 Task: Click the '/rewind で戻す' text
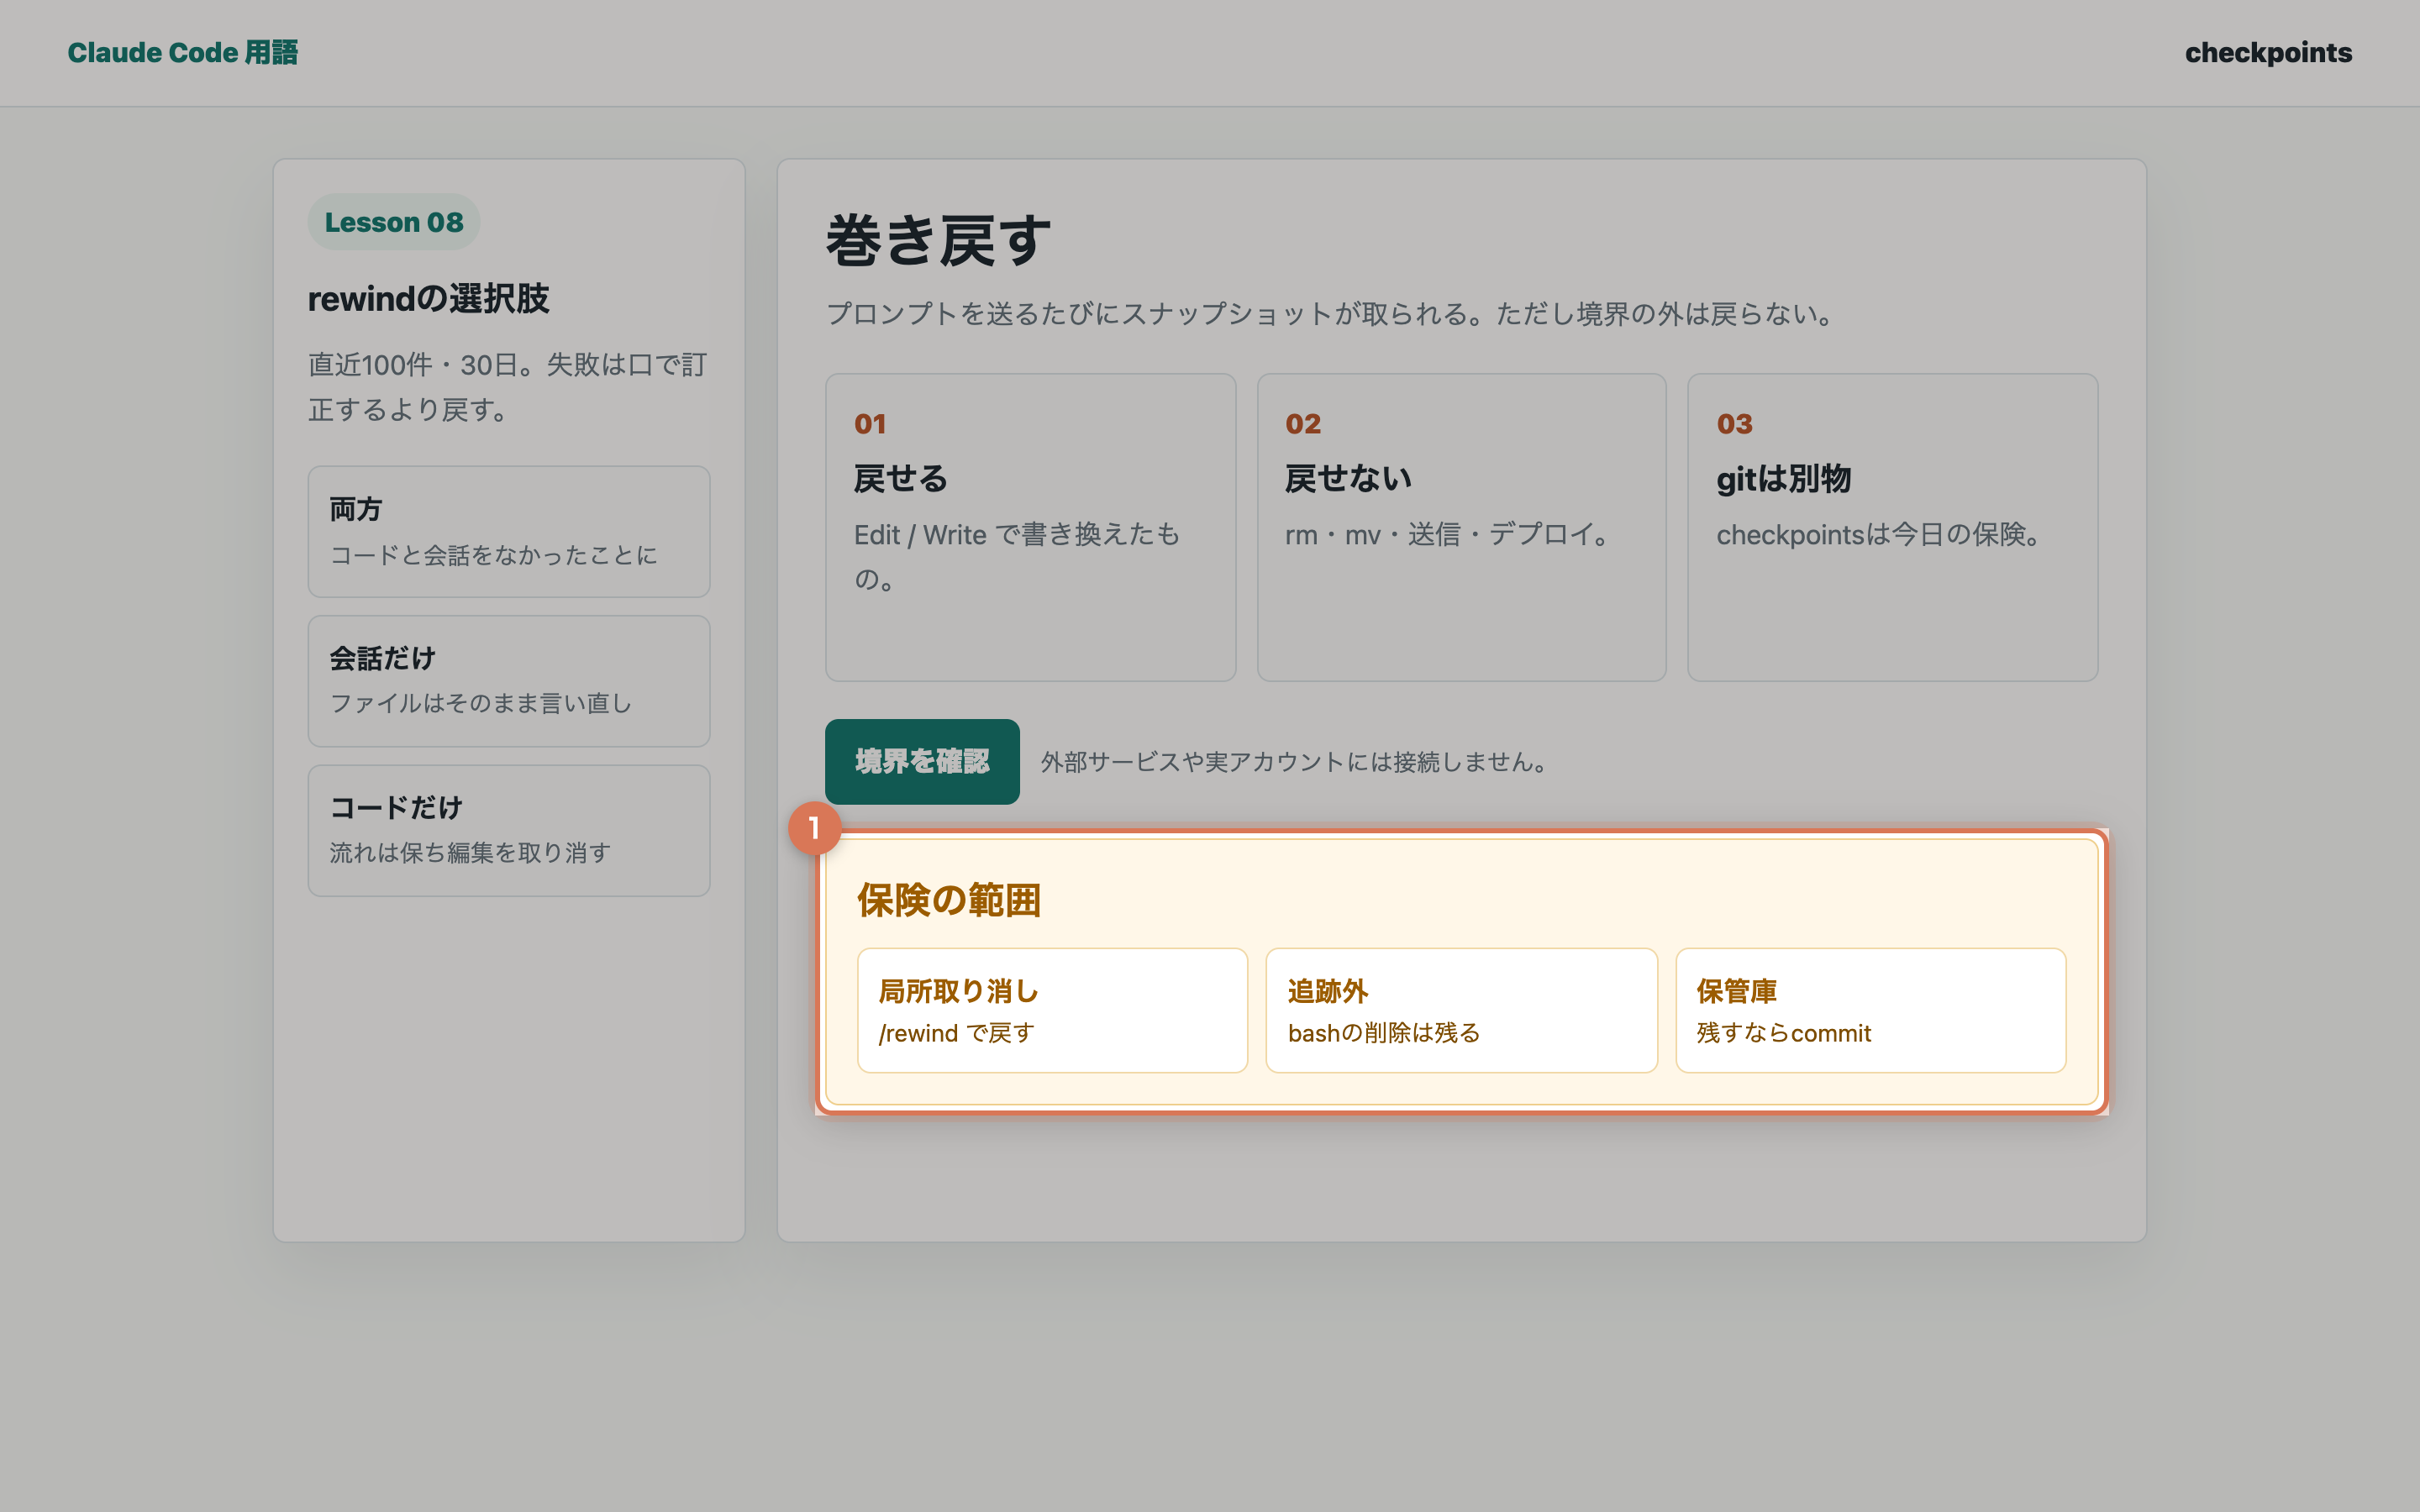point(956,1033)
